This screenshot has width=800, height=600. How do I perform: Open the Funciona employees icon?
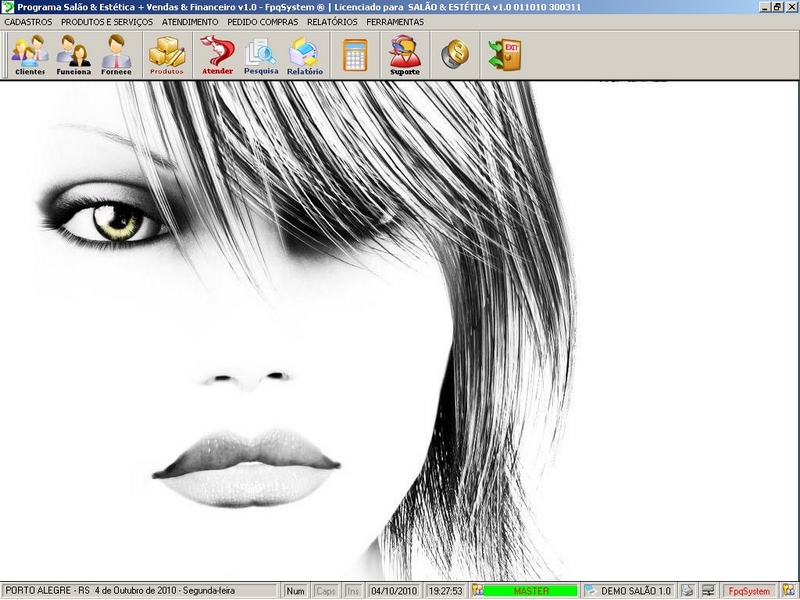(73, 55)
